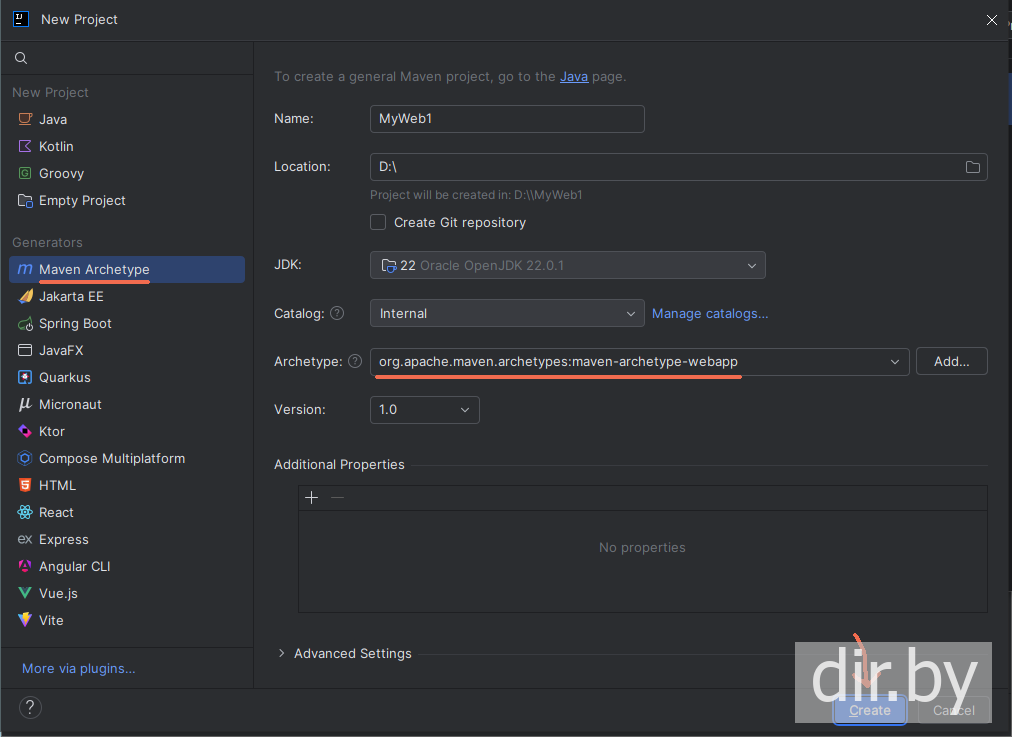The image size is (1012, 737).
Task: Open the Archetype combo box arrow
Action: [x=895, y=362]
